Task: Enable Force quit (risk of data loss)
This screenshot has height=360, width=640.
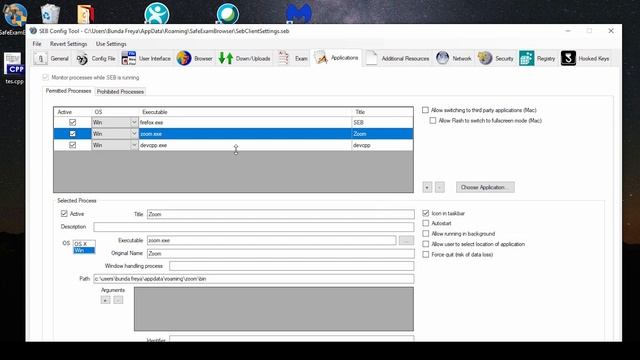Action: [426, 254]
